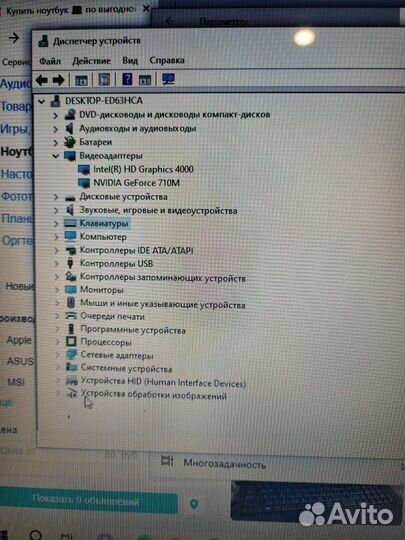405x540 pixels.
Task: Select the Компьютер row
Action: click(x=103, y=237)
